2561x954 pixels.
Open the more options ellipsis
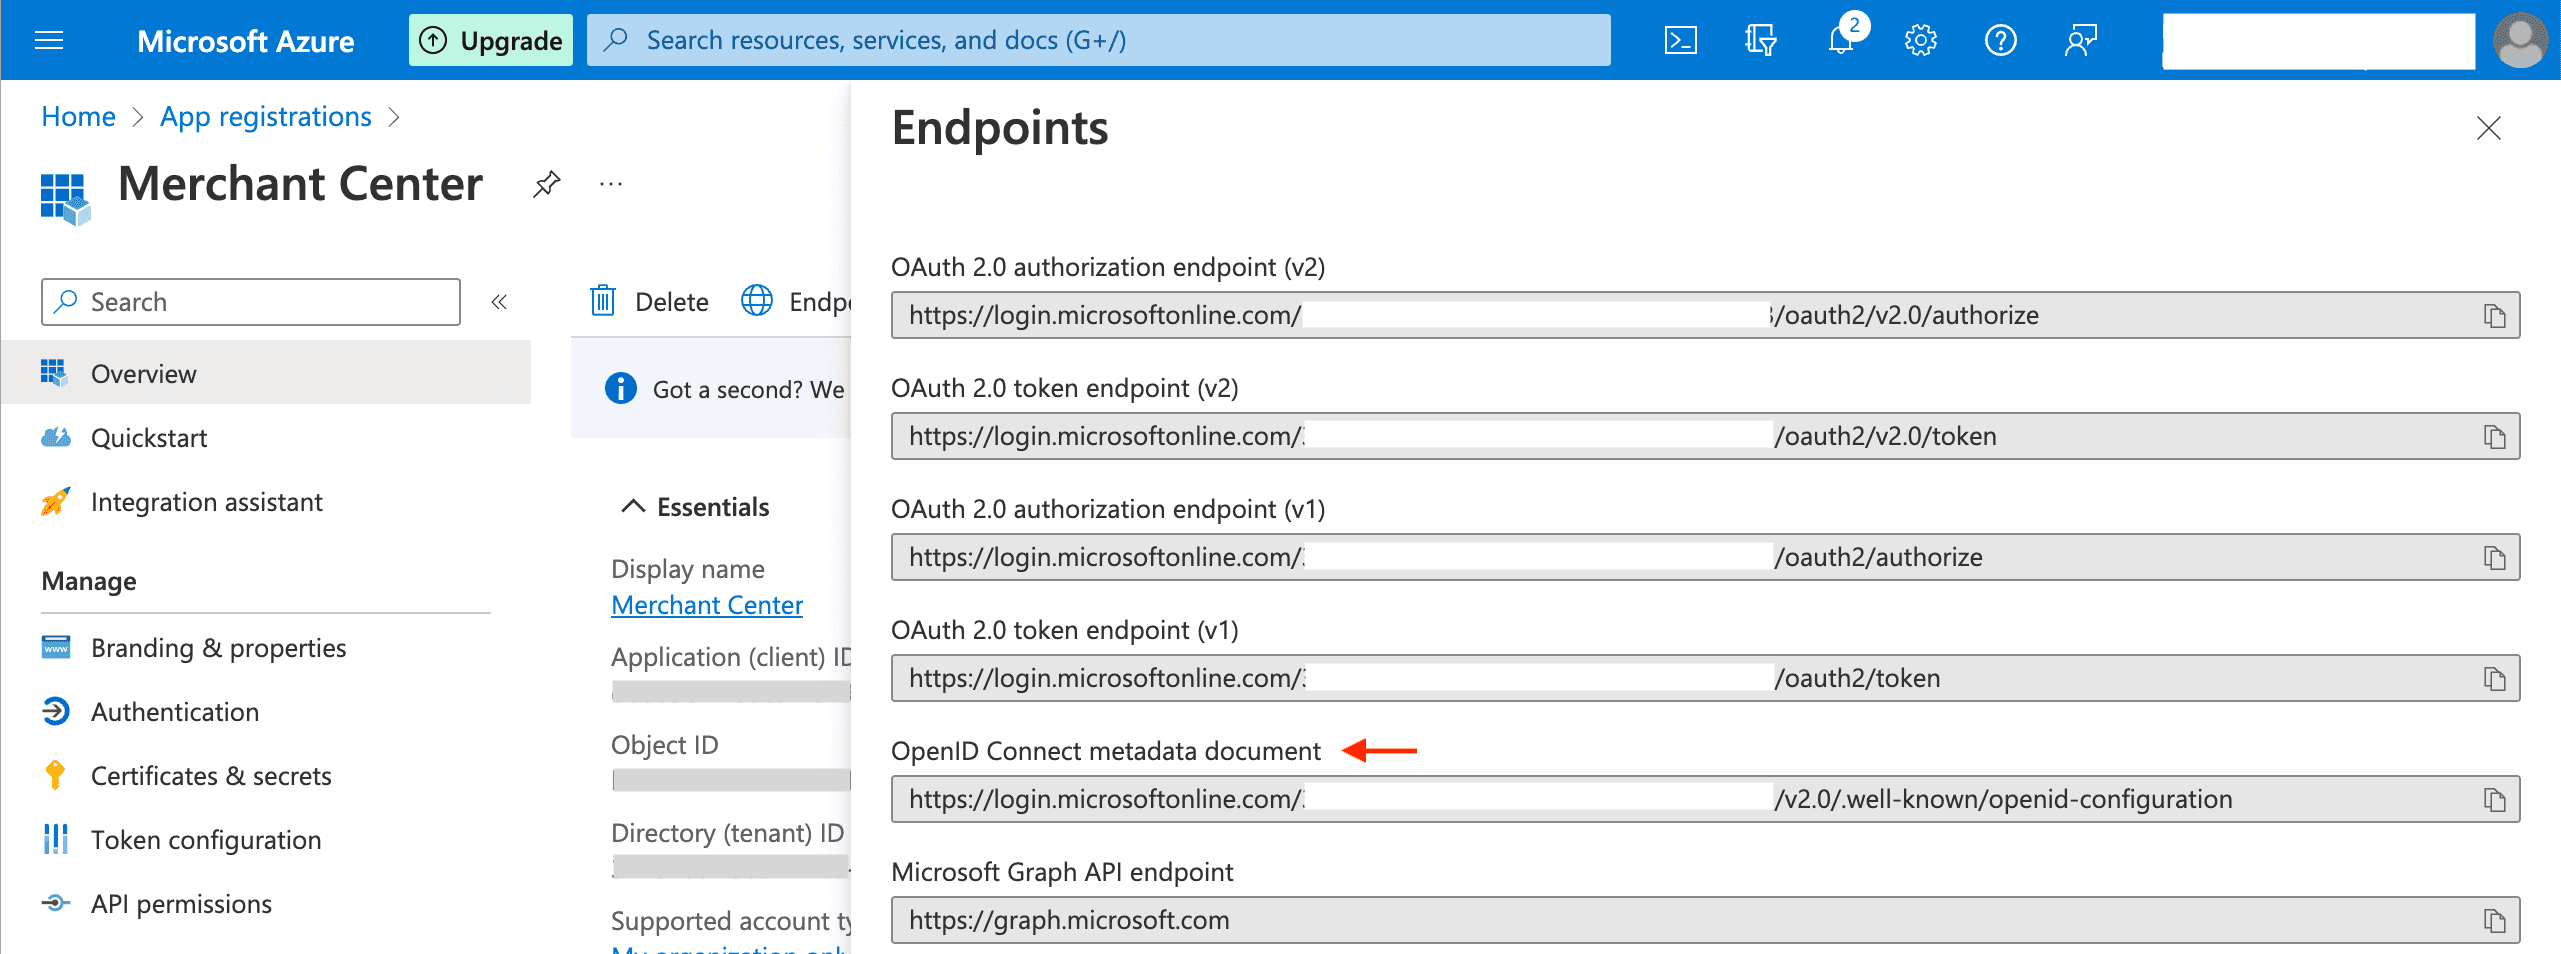click(611, 184)
